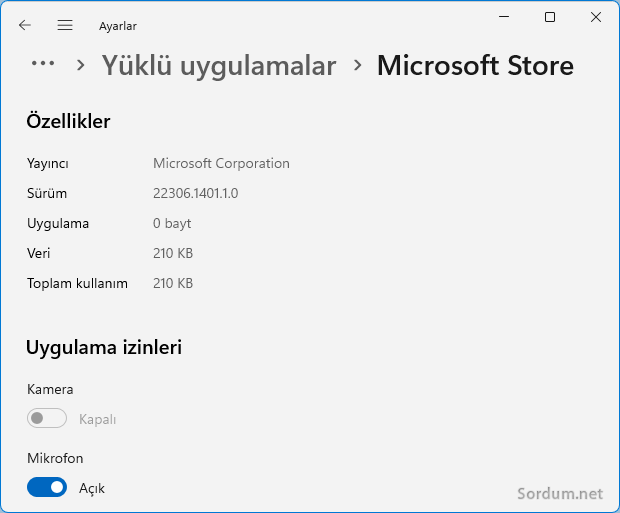
Task: Click the Microsoft Store breadcrumb title
Action: (475, 66)
